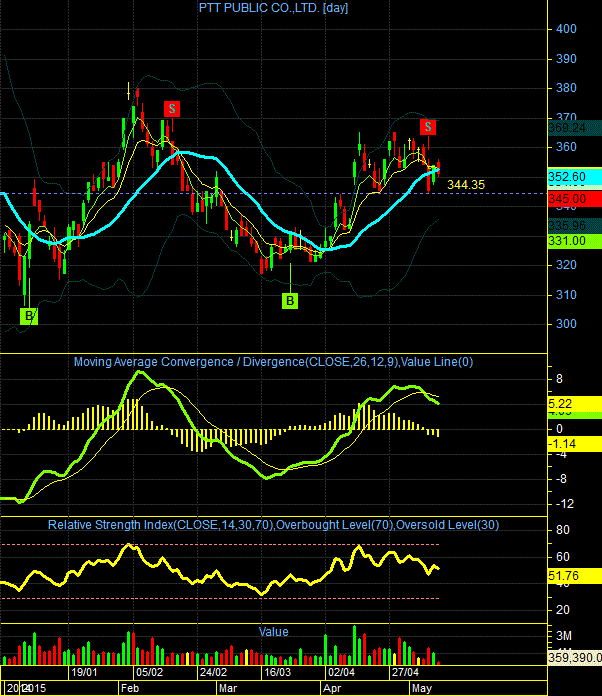The height and width of the screenshot is (696, 602).
Task: Click the Feb month label
Action: point(130,688)
